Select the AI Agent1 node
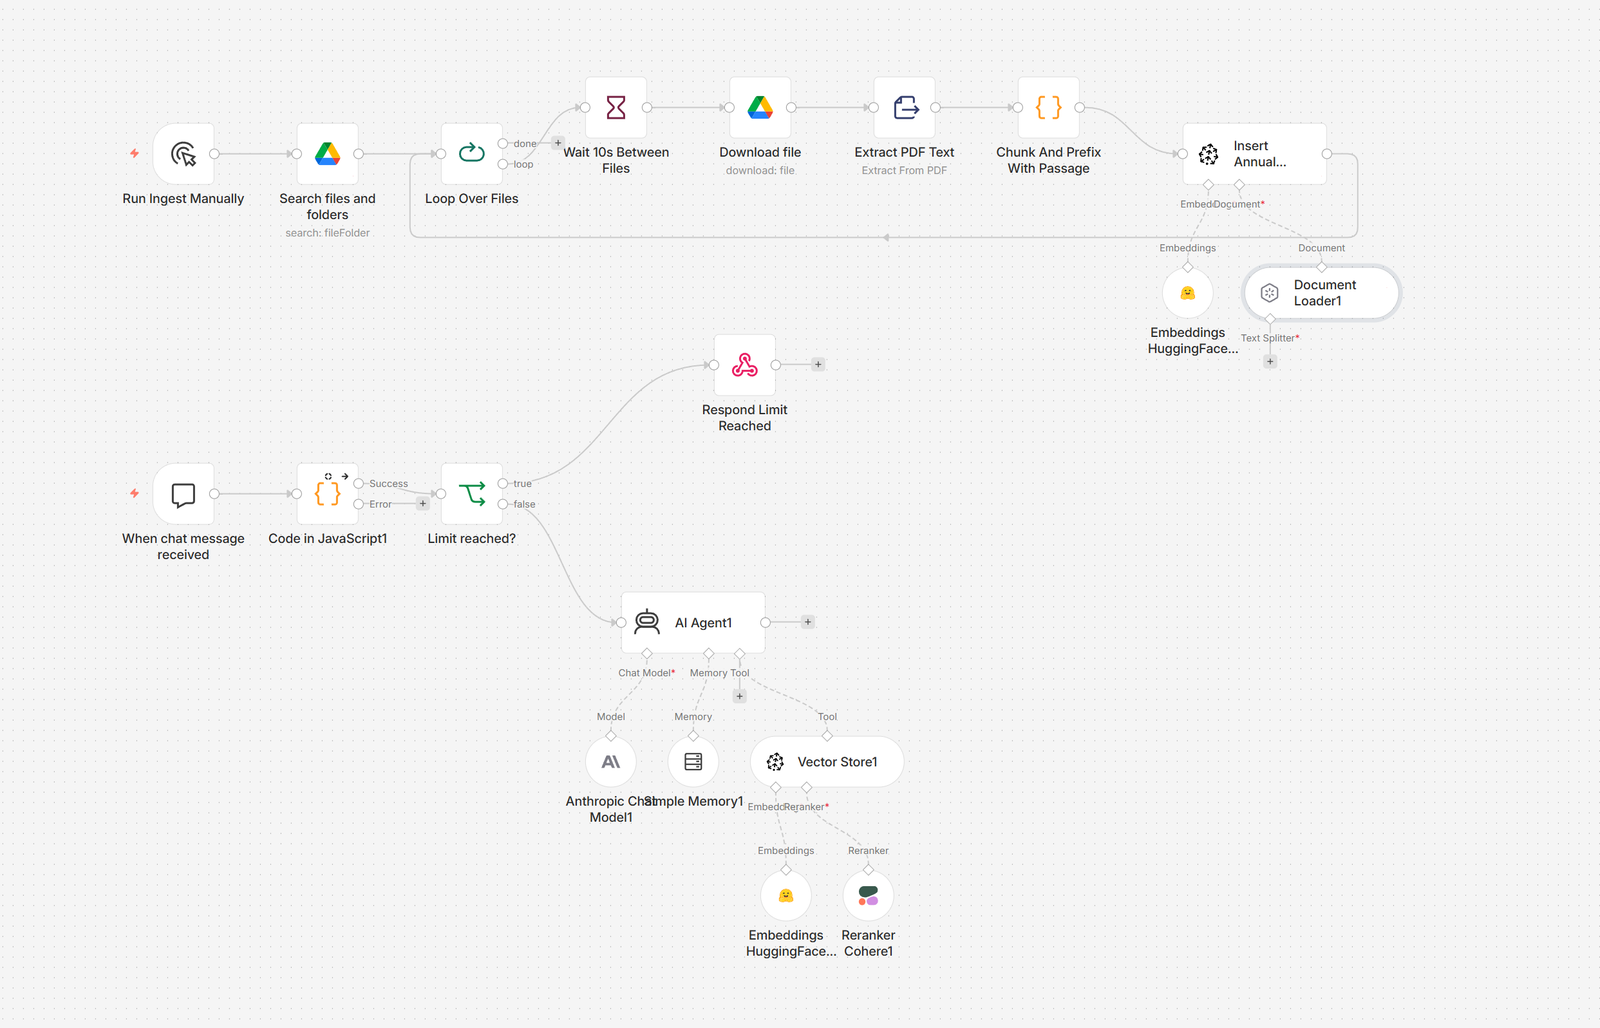The height and width of the screenshot is (1028, 1600). [693, 622]
